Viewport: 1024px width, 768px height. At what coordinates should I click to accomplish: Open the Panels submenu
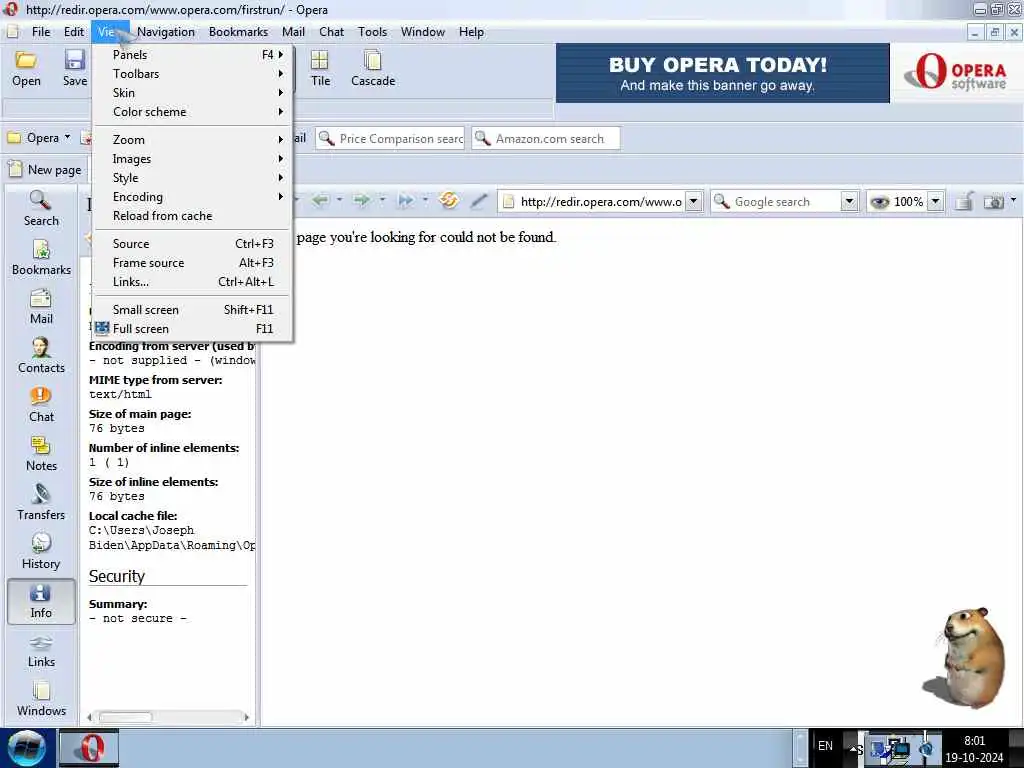tap(194, 55)
